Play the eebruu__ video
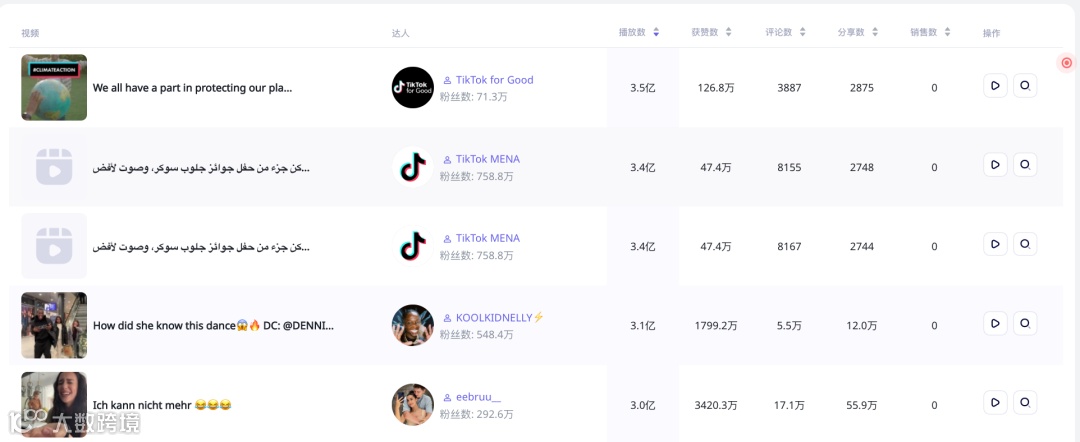Screen dimensions: 1080x442 995,402
